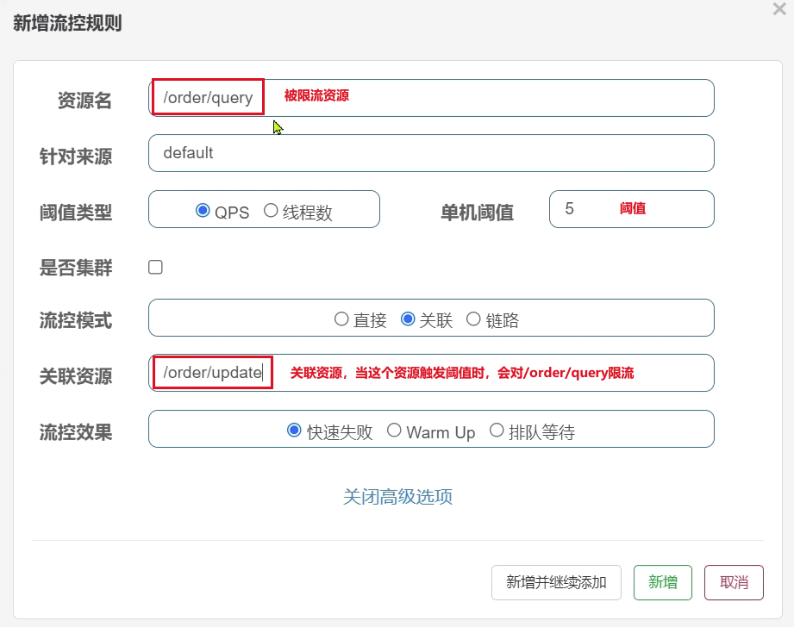Screen dimensions: 800x643
Task: Click the 关联资源 label
Action: pyautogui.click(x=76, y=377)
